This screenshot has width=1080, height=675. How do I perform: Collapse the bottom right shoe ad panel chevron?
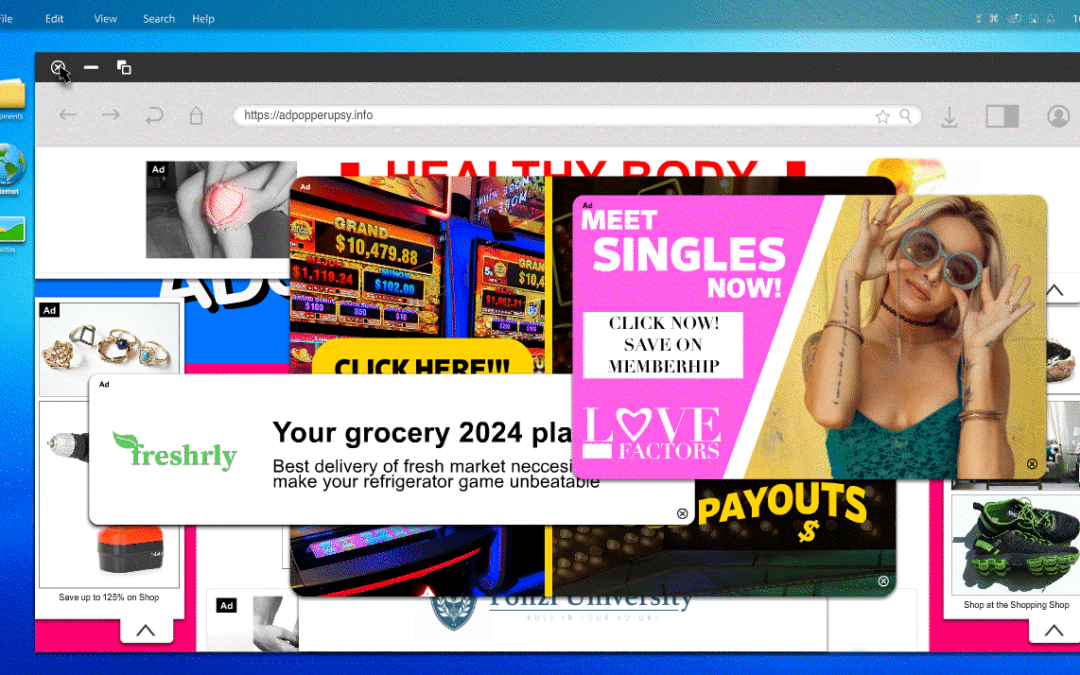coord(1053,630)
